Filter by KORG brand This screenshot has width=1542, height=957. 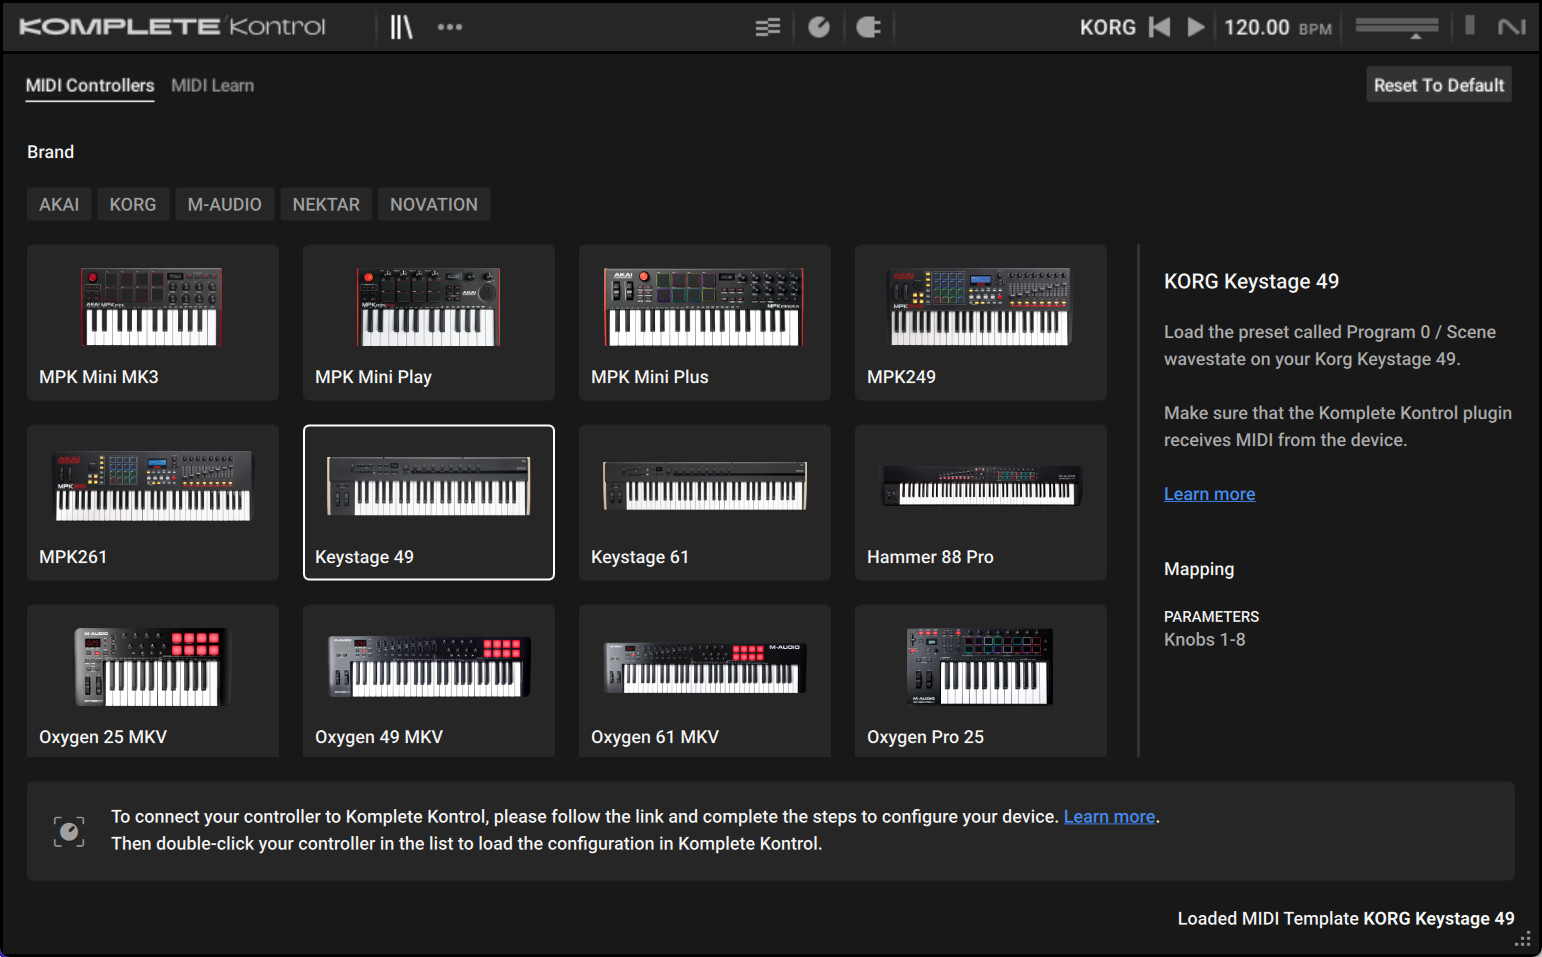(133, 204)
